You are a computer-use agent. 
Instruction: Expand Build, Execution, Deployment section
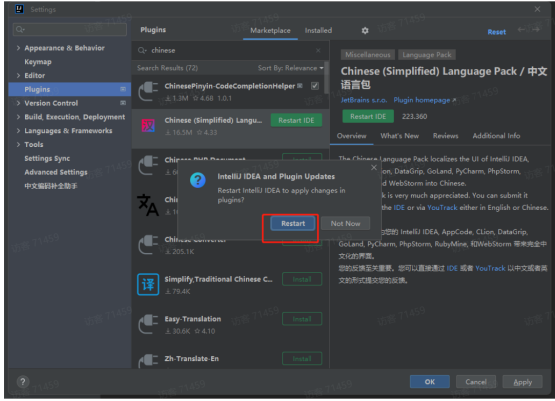pyautogui.click(x=18, y=117)
